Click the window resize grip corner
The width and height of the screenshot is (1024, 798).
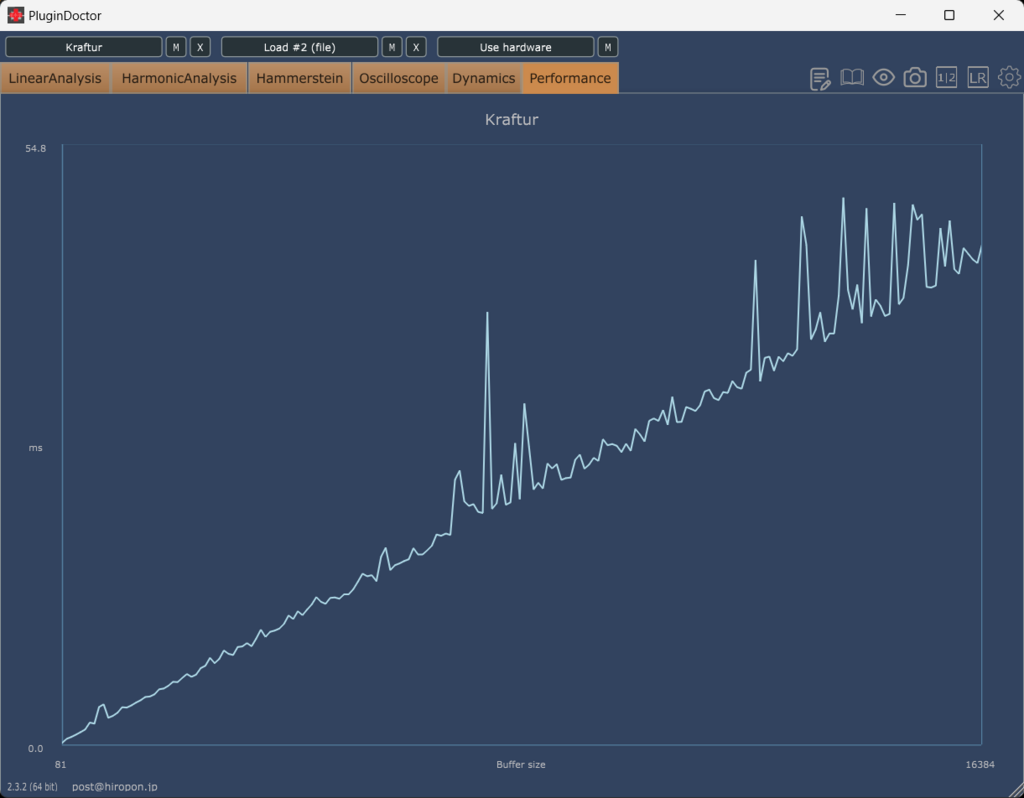1016,790
